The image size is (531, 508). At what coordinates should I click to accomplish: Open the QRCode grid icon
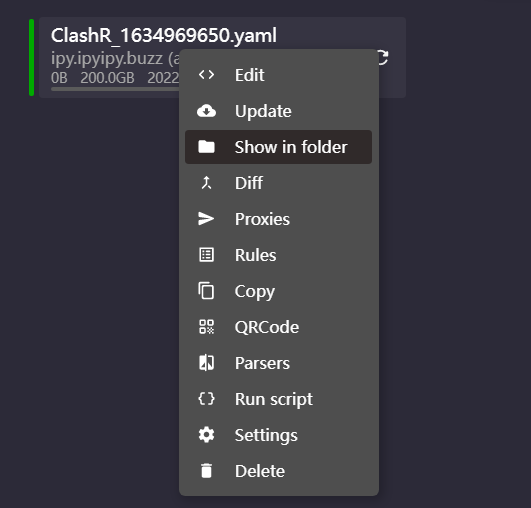[206, 327]
